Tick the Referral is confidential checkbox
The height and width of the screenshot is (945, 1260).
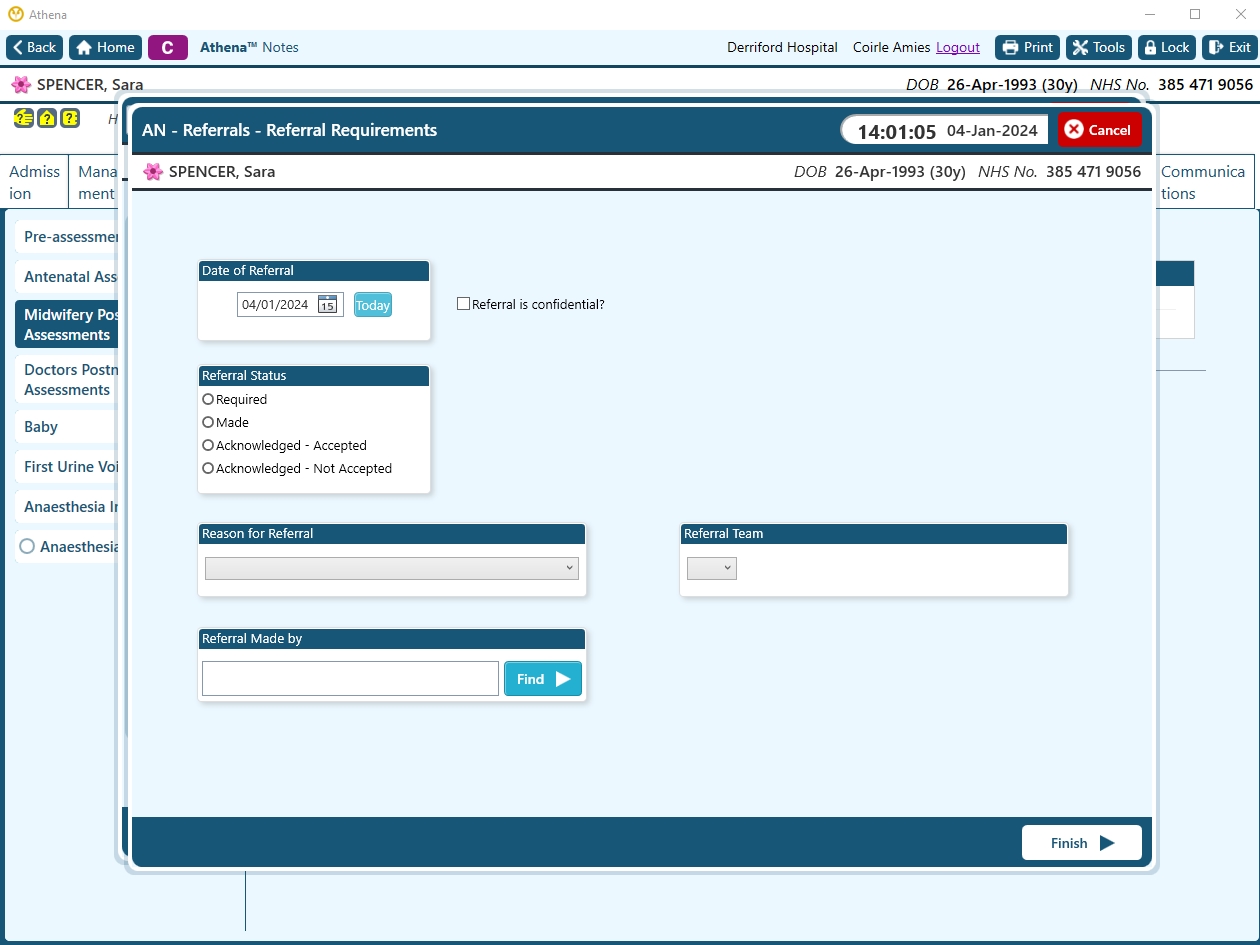point(463,304)
